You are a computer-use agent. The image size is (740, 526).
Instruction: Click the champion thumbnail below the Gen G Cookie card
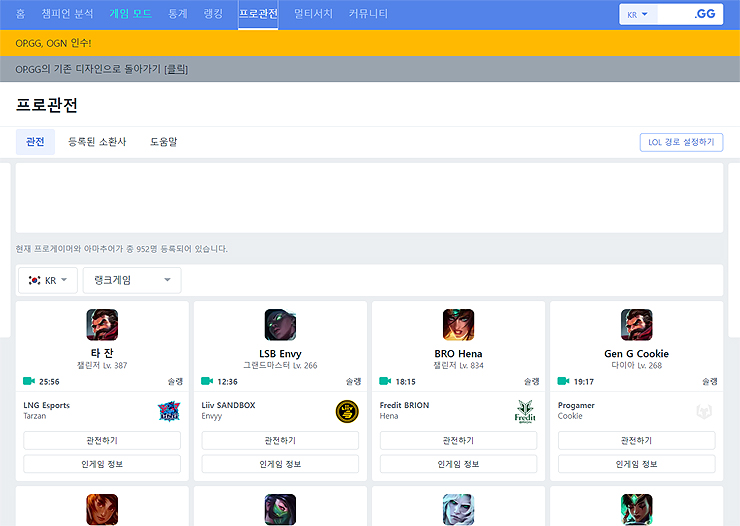click(x=637, y=509)
